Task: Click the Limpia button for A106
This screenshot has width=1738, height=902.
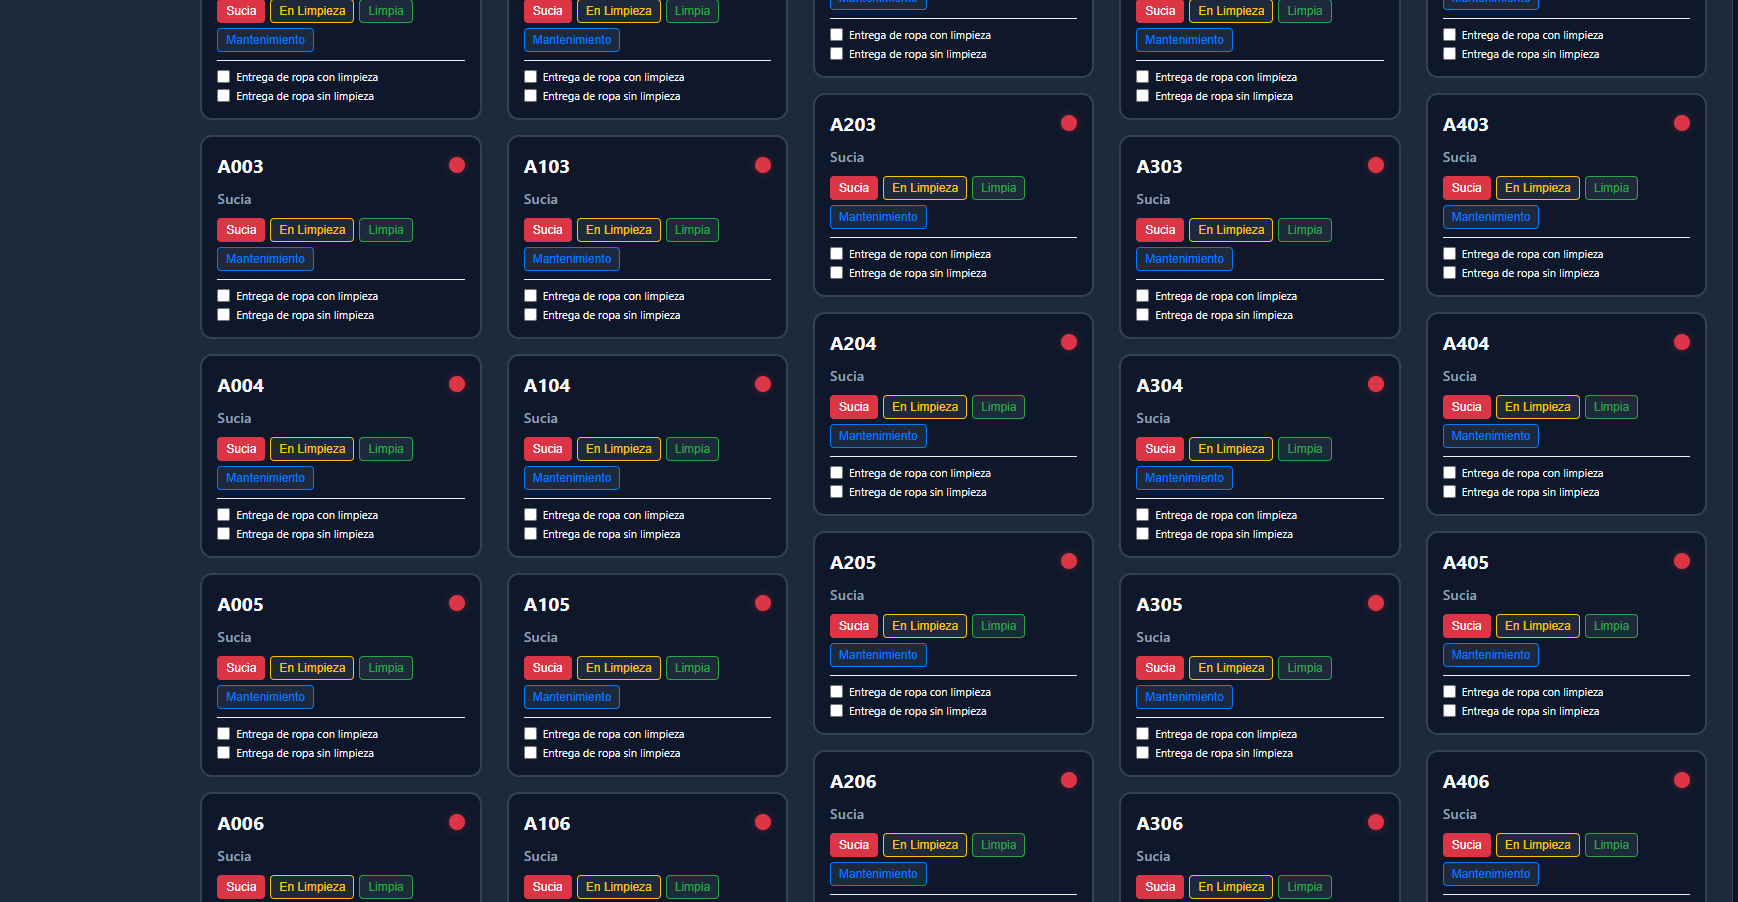Action: click(x=692, y=887)
